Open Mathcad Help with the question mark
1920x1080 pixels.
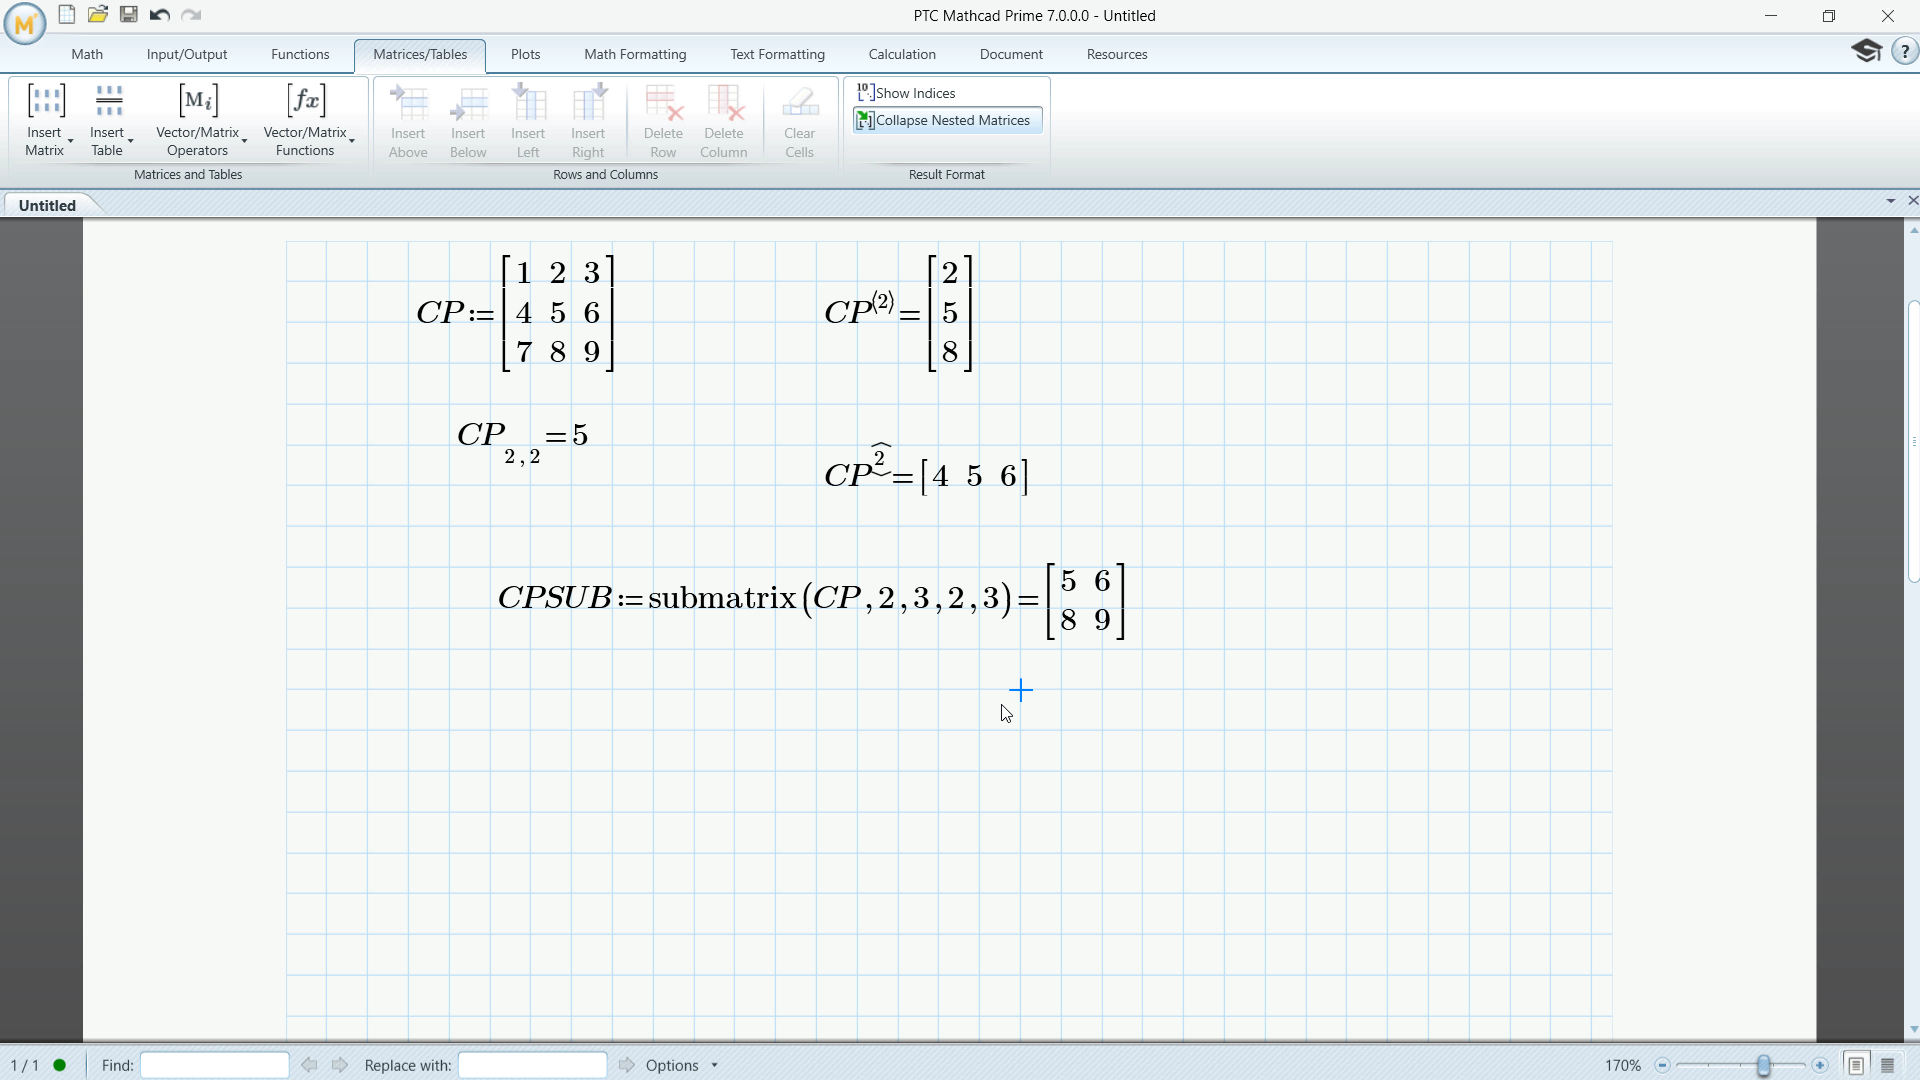point(1906,51)
